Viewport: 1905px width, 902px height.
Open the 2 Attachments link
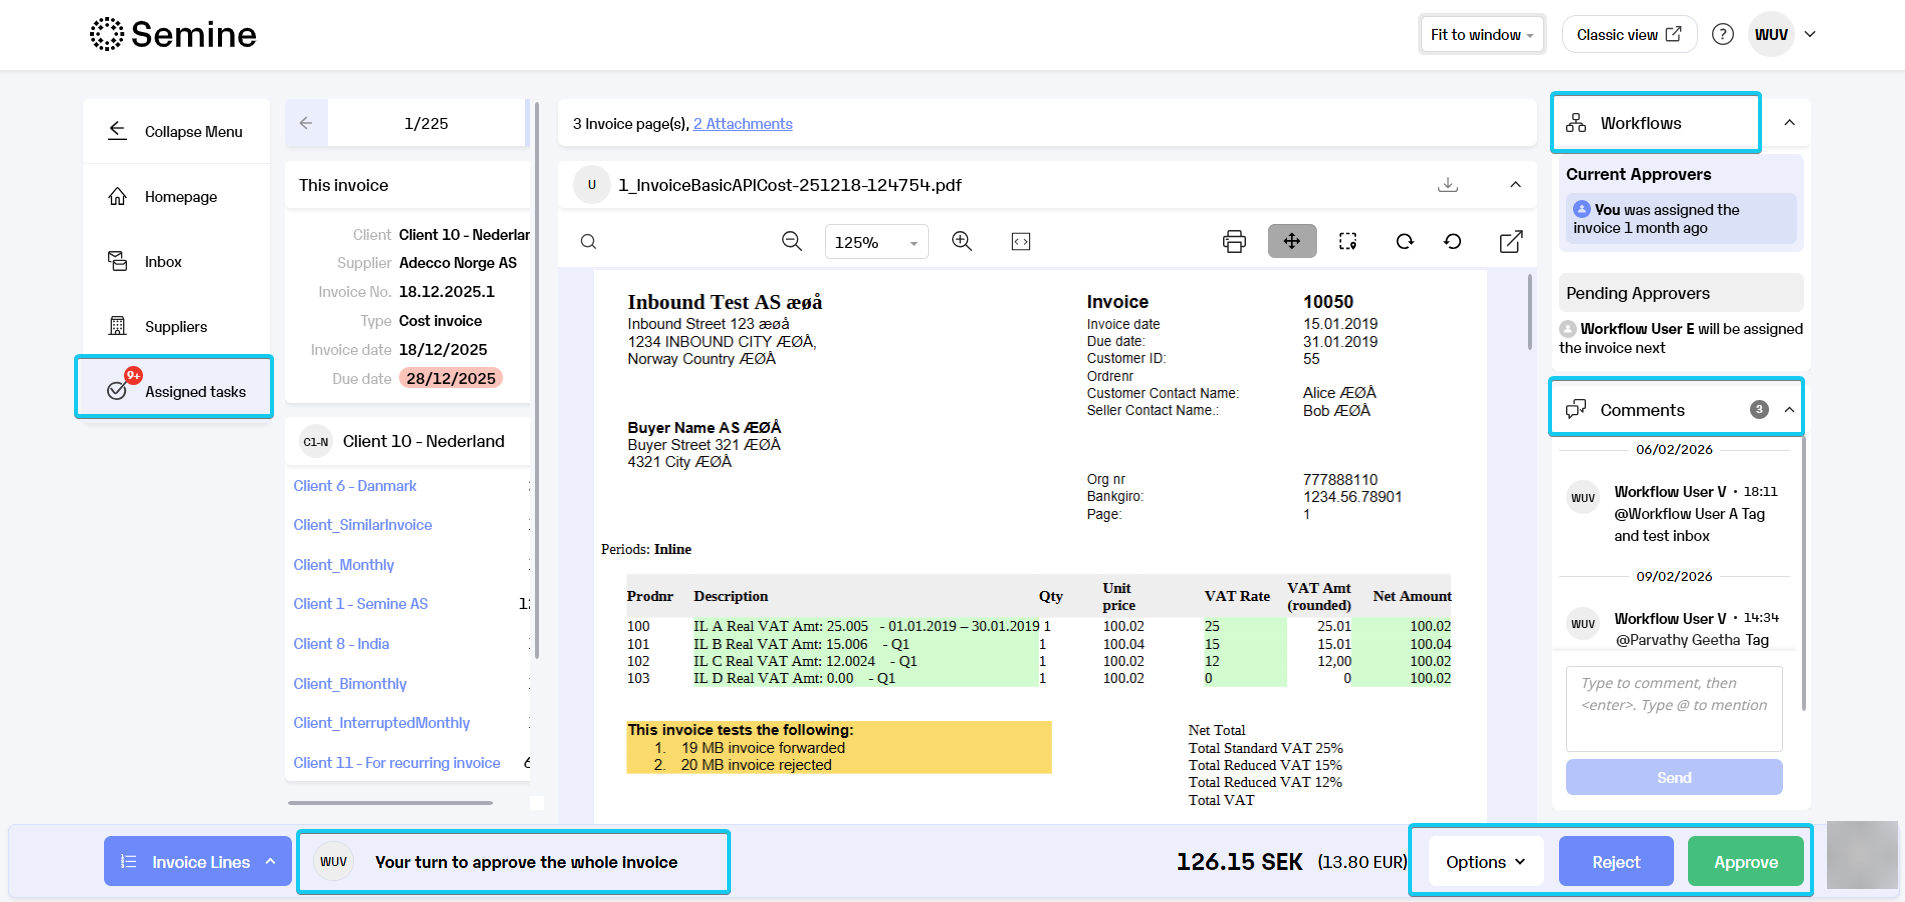tap(743, 124)
